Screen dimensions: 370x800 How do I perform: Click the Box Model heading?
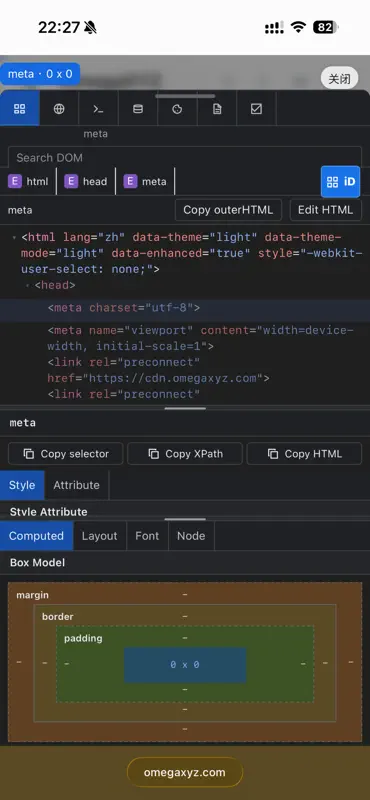37,562
